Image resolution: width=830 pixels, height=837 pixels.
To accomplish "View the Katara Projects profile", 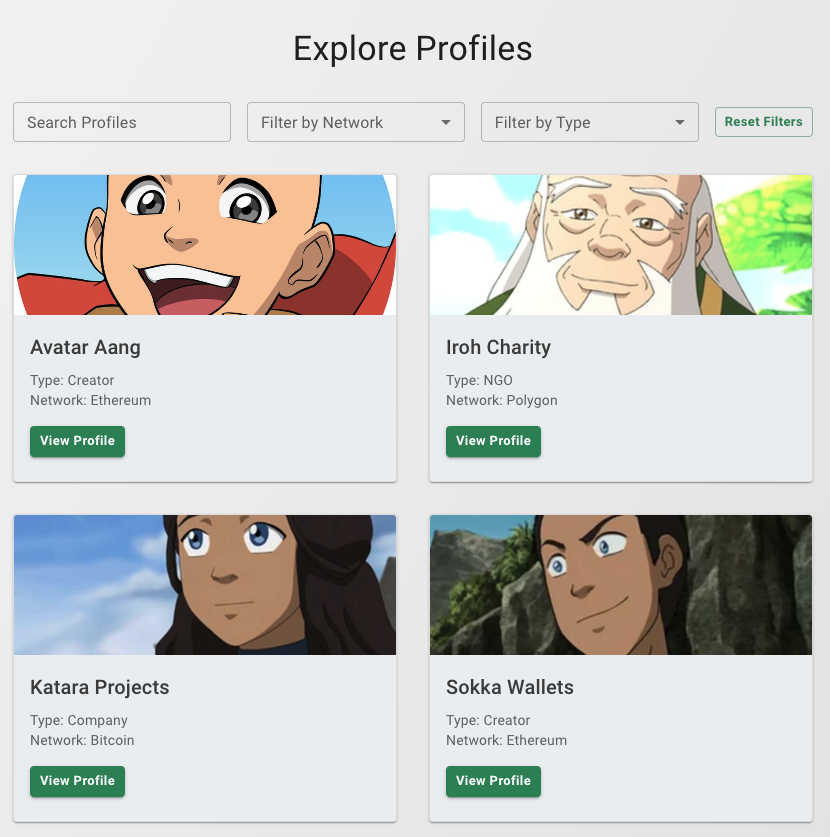I will click(x=77, y=781).
